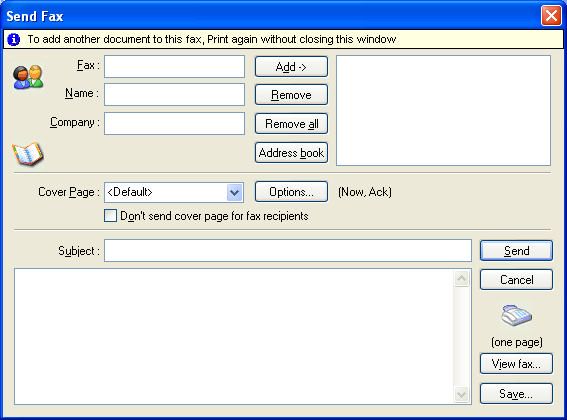Image resolution: width=567 pixels, height=420 pixels.
Task: Open the Default cover page combo box
Action: pyautogui.click(x=174, y=192)
